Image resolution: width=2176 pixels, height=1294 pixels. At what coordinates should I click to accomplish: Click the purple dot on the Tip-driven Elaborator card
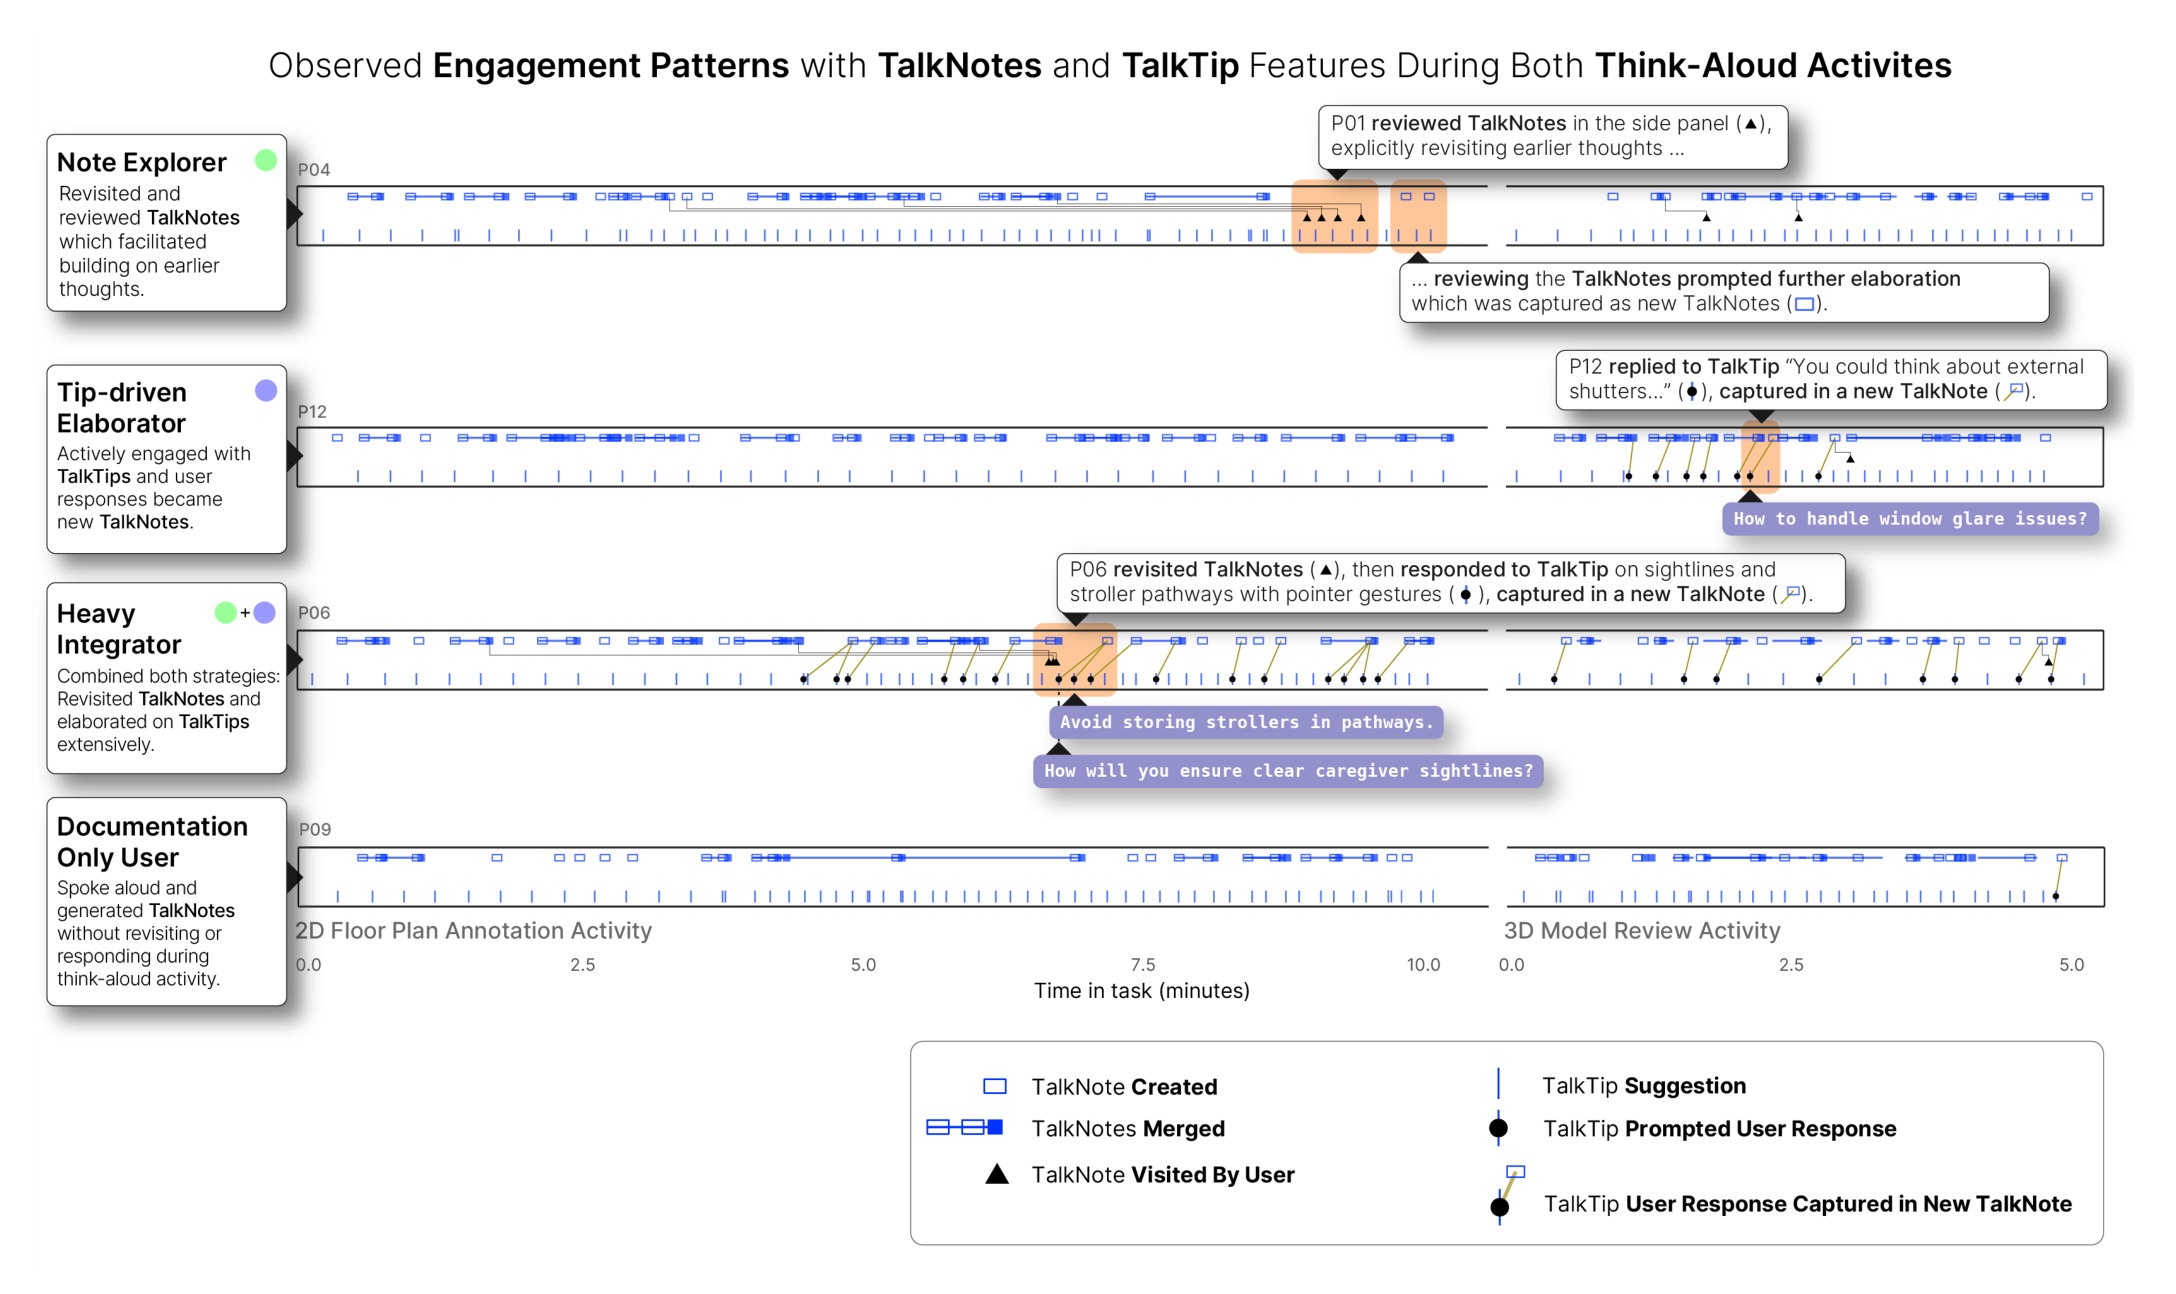(265, 391)
